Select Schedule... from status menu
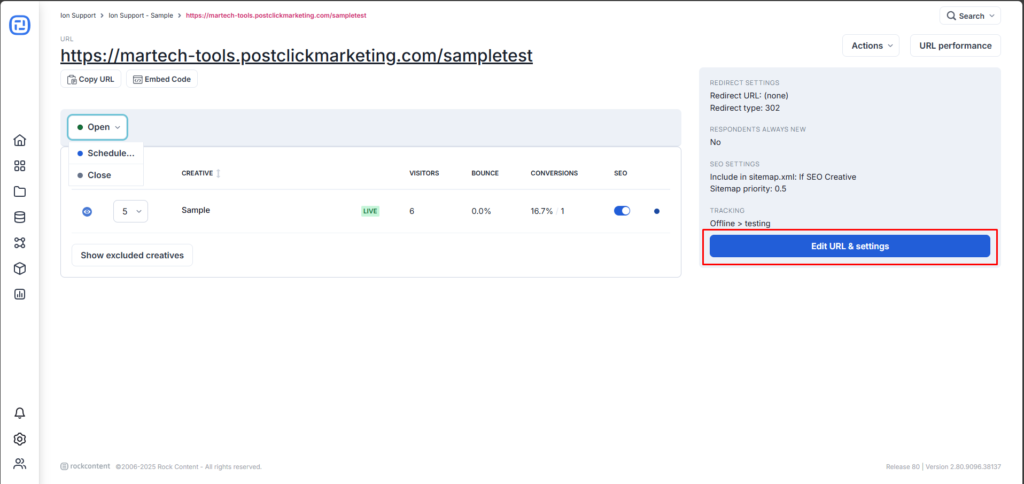The image size is (1024, 484). pyautogui.click(x=106, y=153)
